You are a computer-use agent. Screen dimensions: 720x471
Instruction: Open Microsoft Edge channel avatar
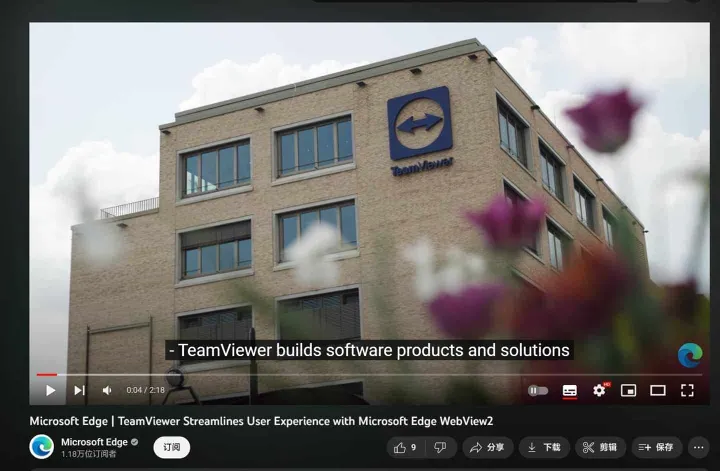click(x=42, y=447)
